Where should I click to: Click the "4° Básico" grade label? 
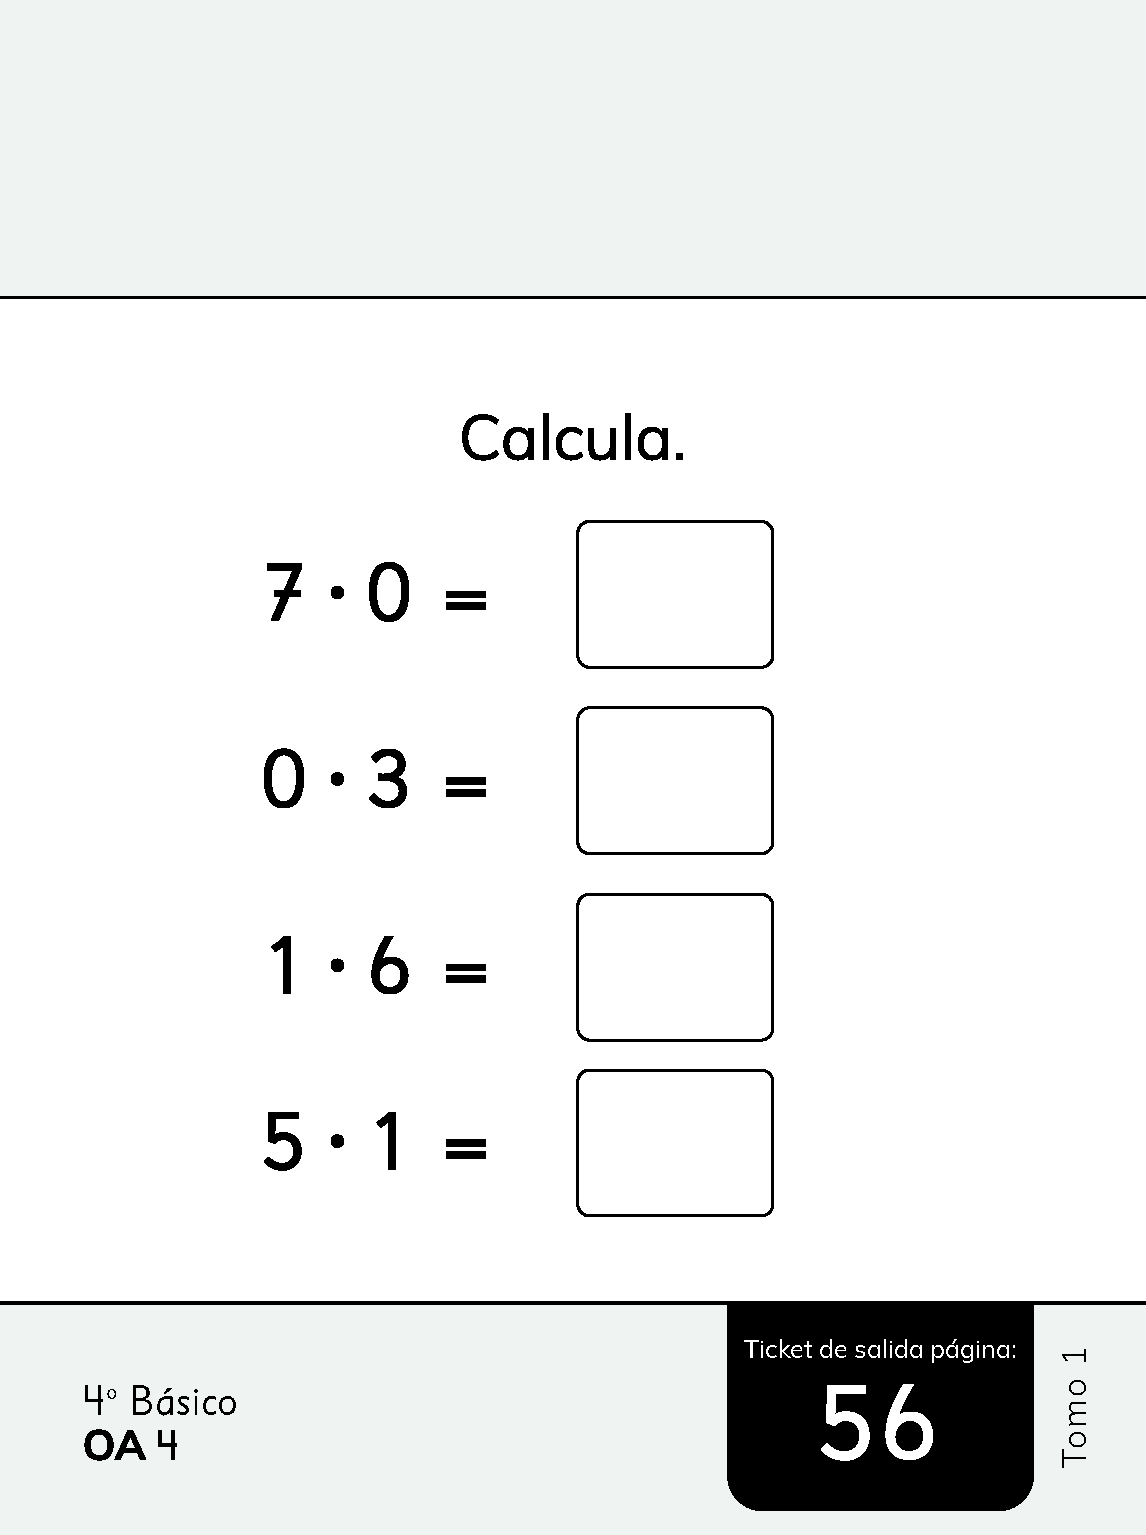pos(160,1402)
